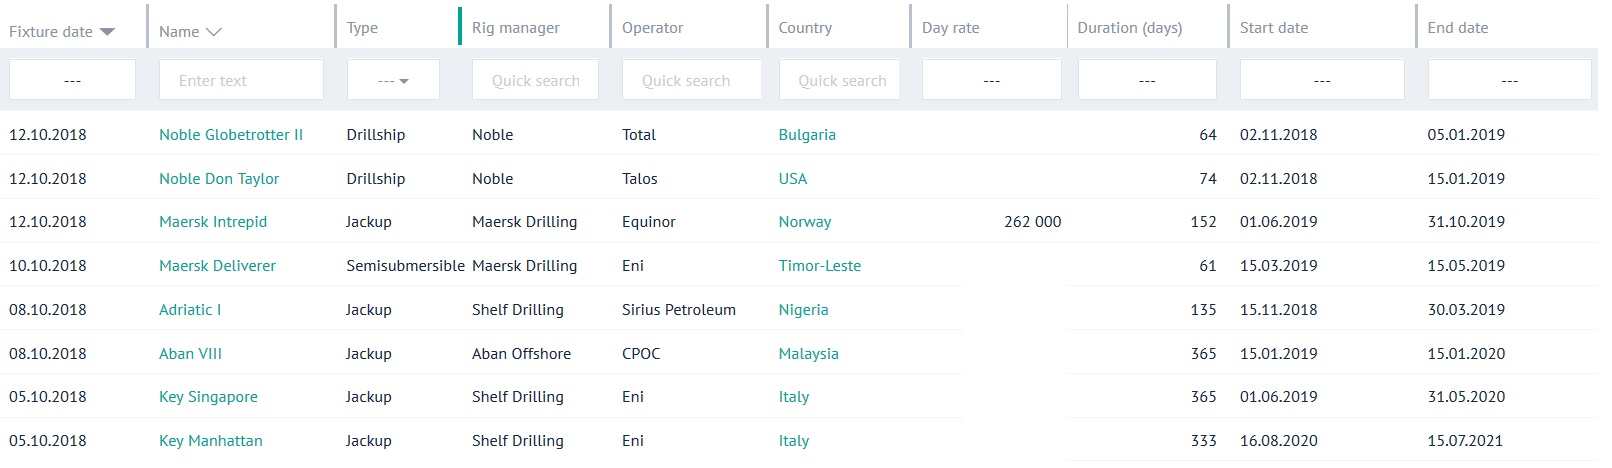Open the Start date filter box
1612x468 pixels.
[1321, 80]
